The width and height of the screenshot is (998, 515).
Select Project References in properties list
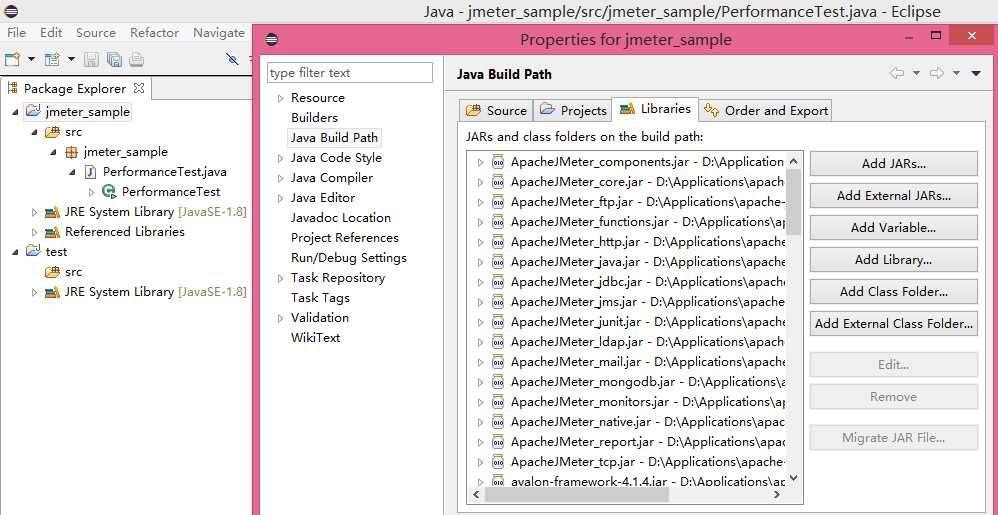click(x=344, y=237)
